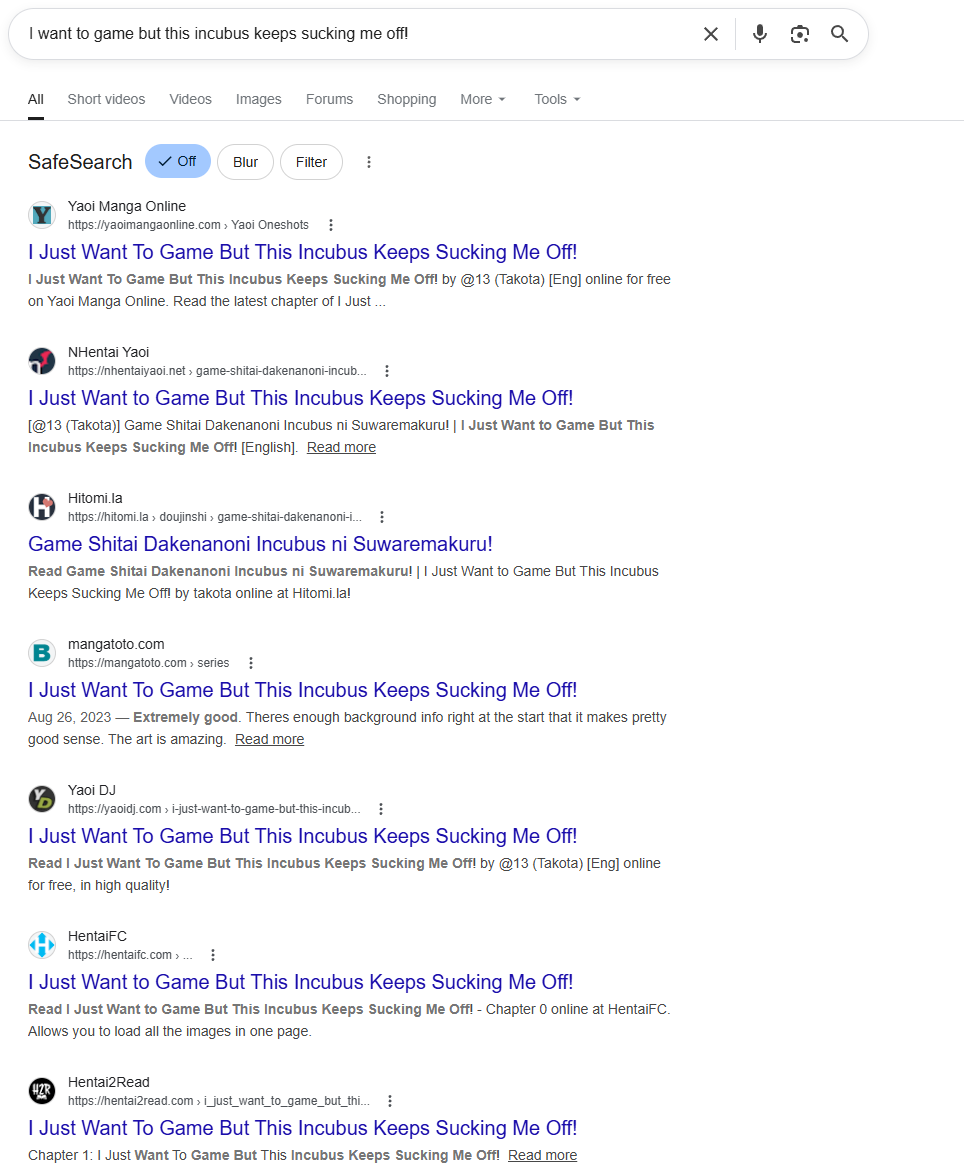The height and width of the screenshot is (1176, 964).
Task: Open three-dot menu for hitomi.la result
Action: (x=382, y=517)
